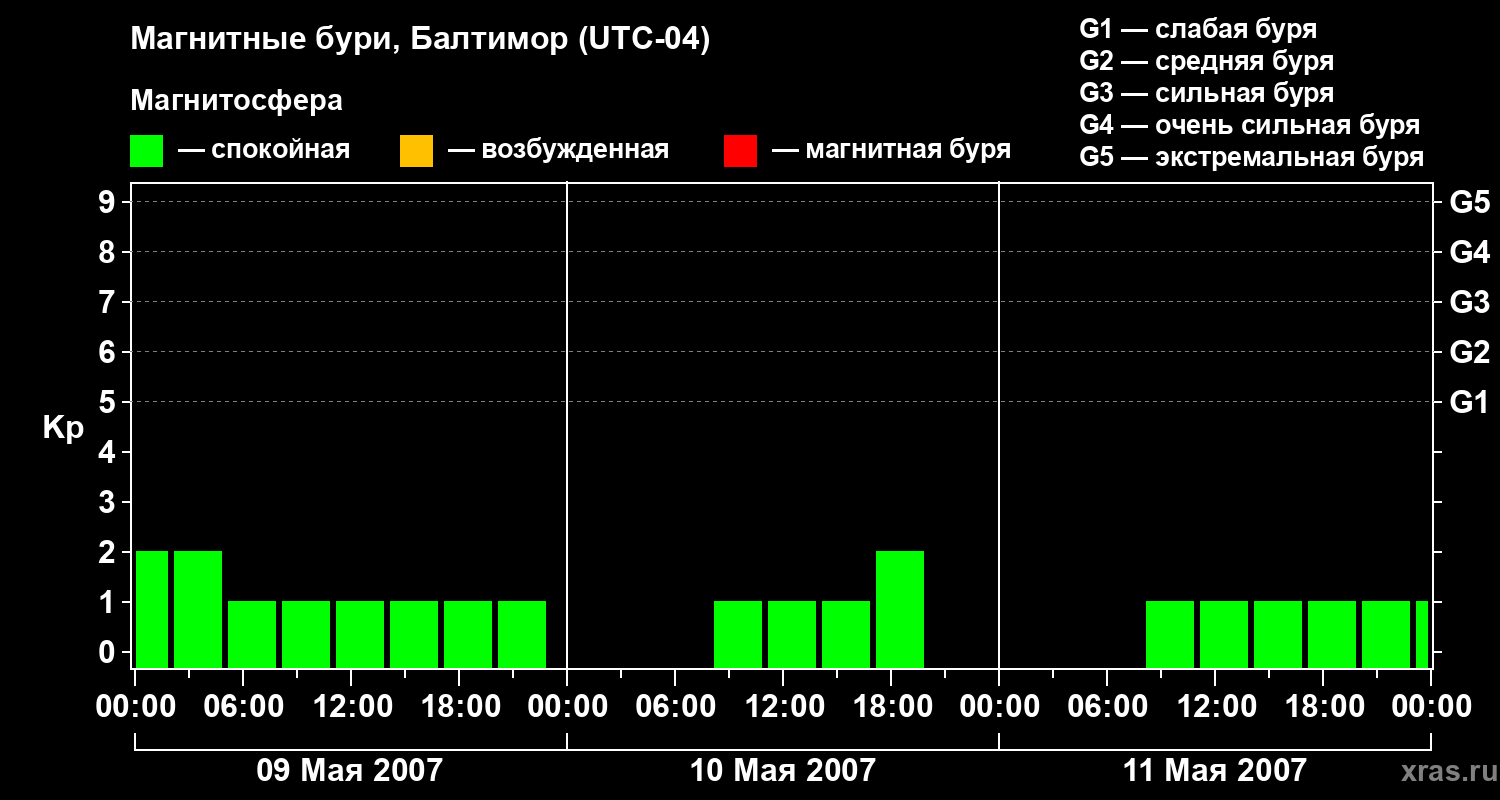Click the orange excited magnetosphere legend swatch

point(416,151)
